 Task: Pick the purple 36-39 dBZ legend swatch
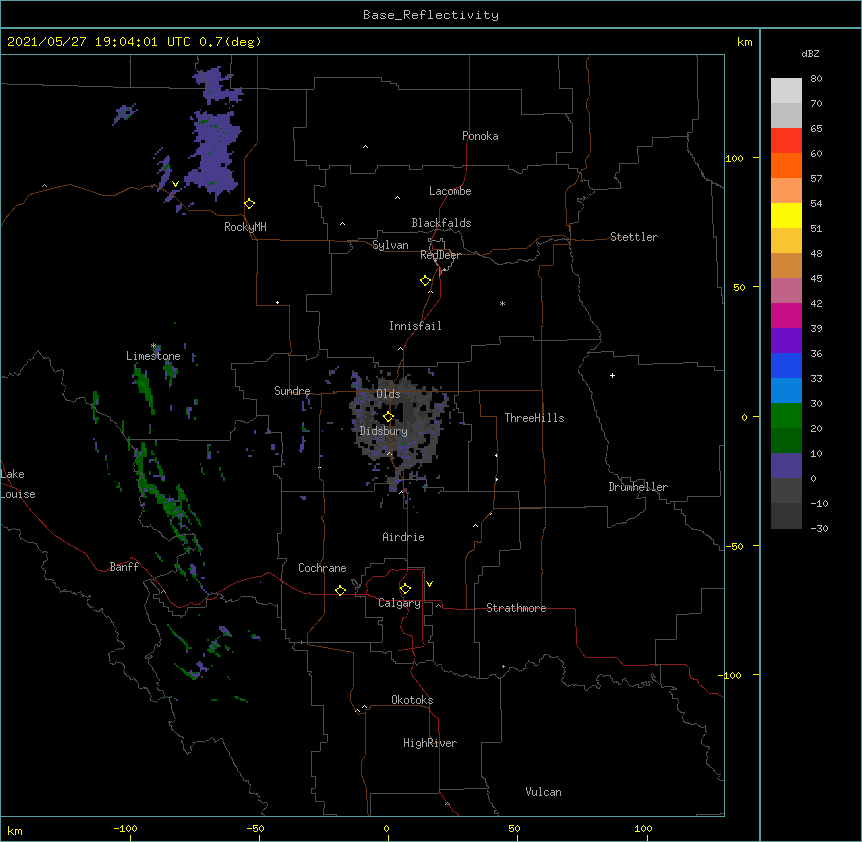pyautogui.click(x=786, y=341)
